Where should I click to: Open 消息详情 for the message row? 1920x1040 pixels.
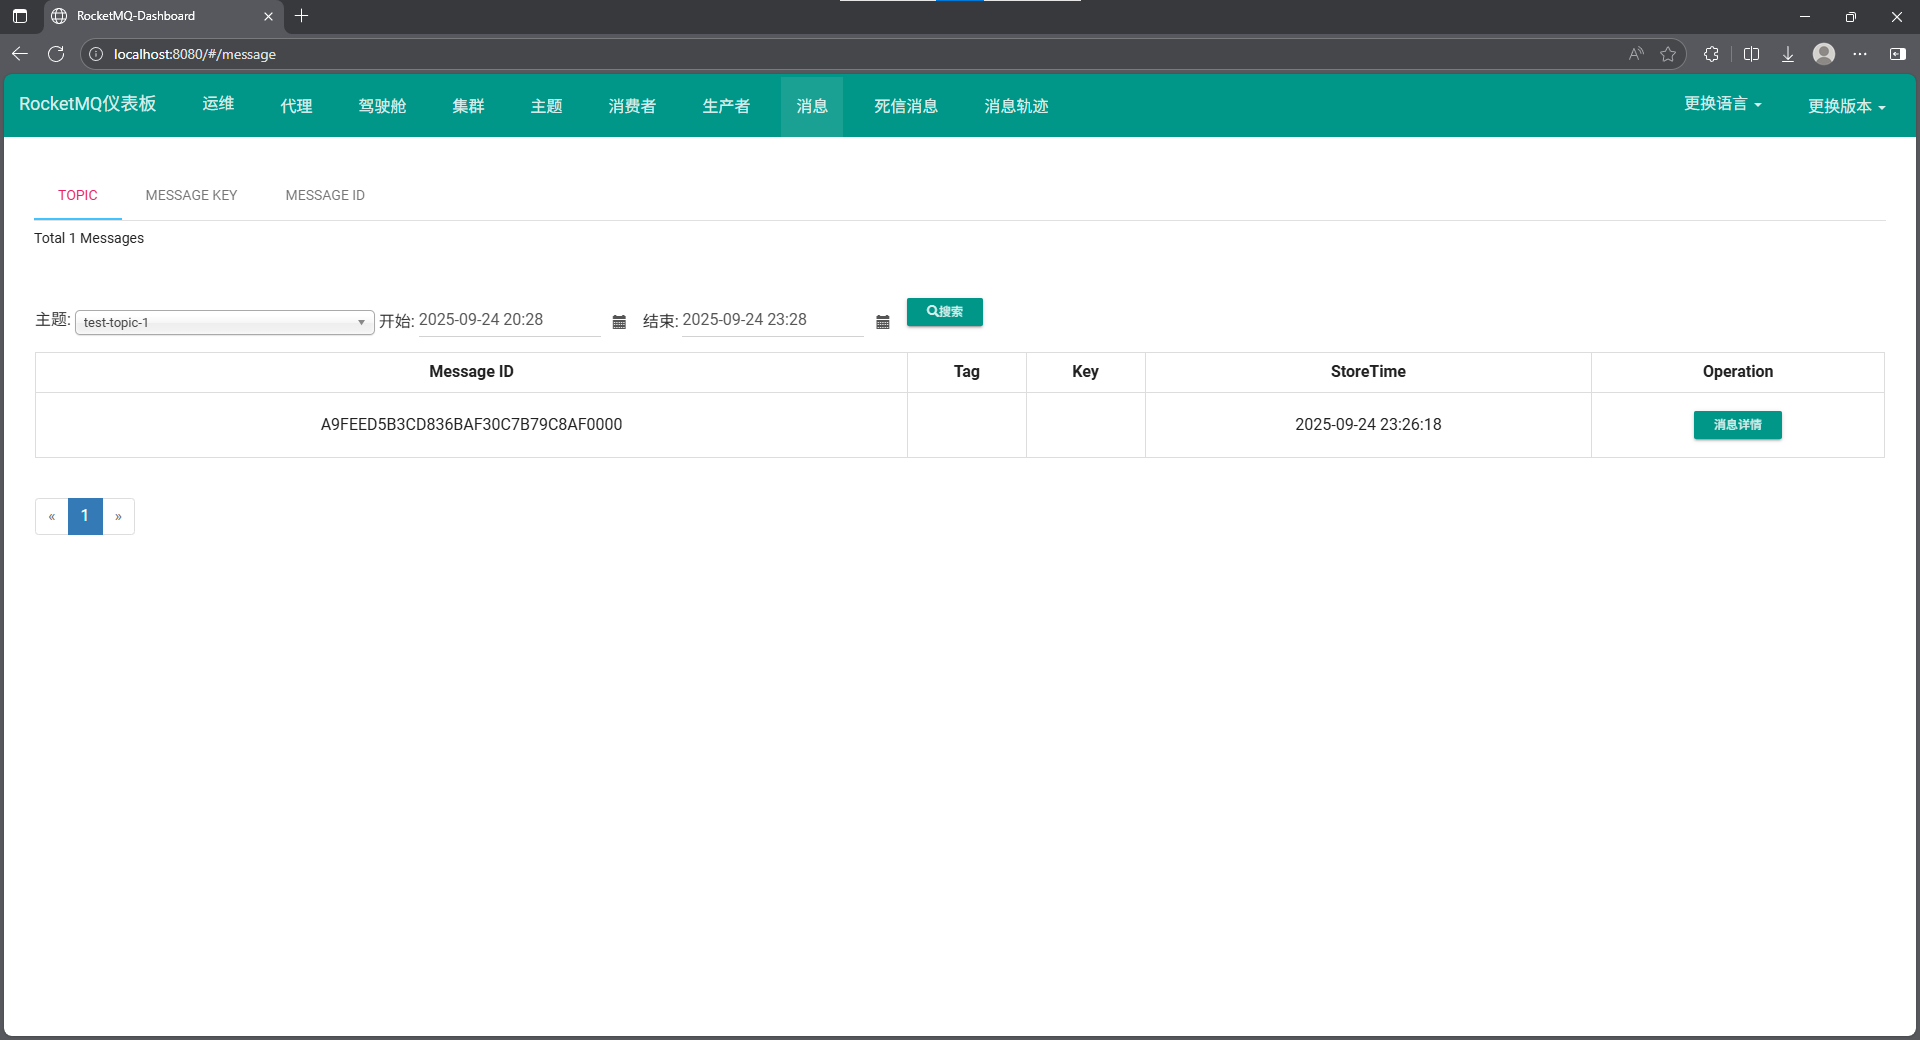click(1738, 425)
